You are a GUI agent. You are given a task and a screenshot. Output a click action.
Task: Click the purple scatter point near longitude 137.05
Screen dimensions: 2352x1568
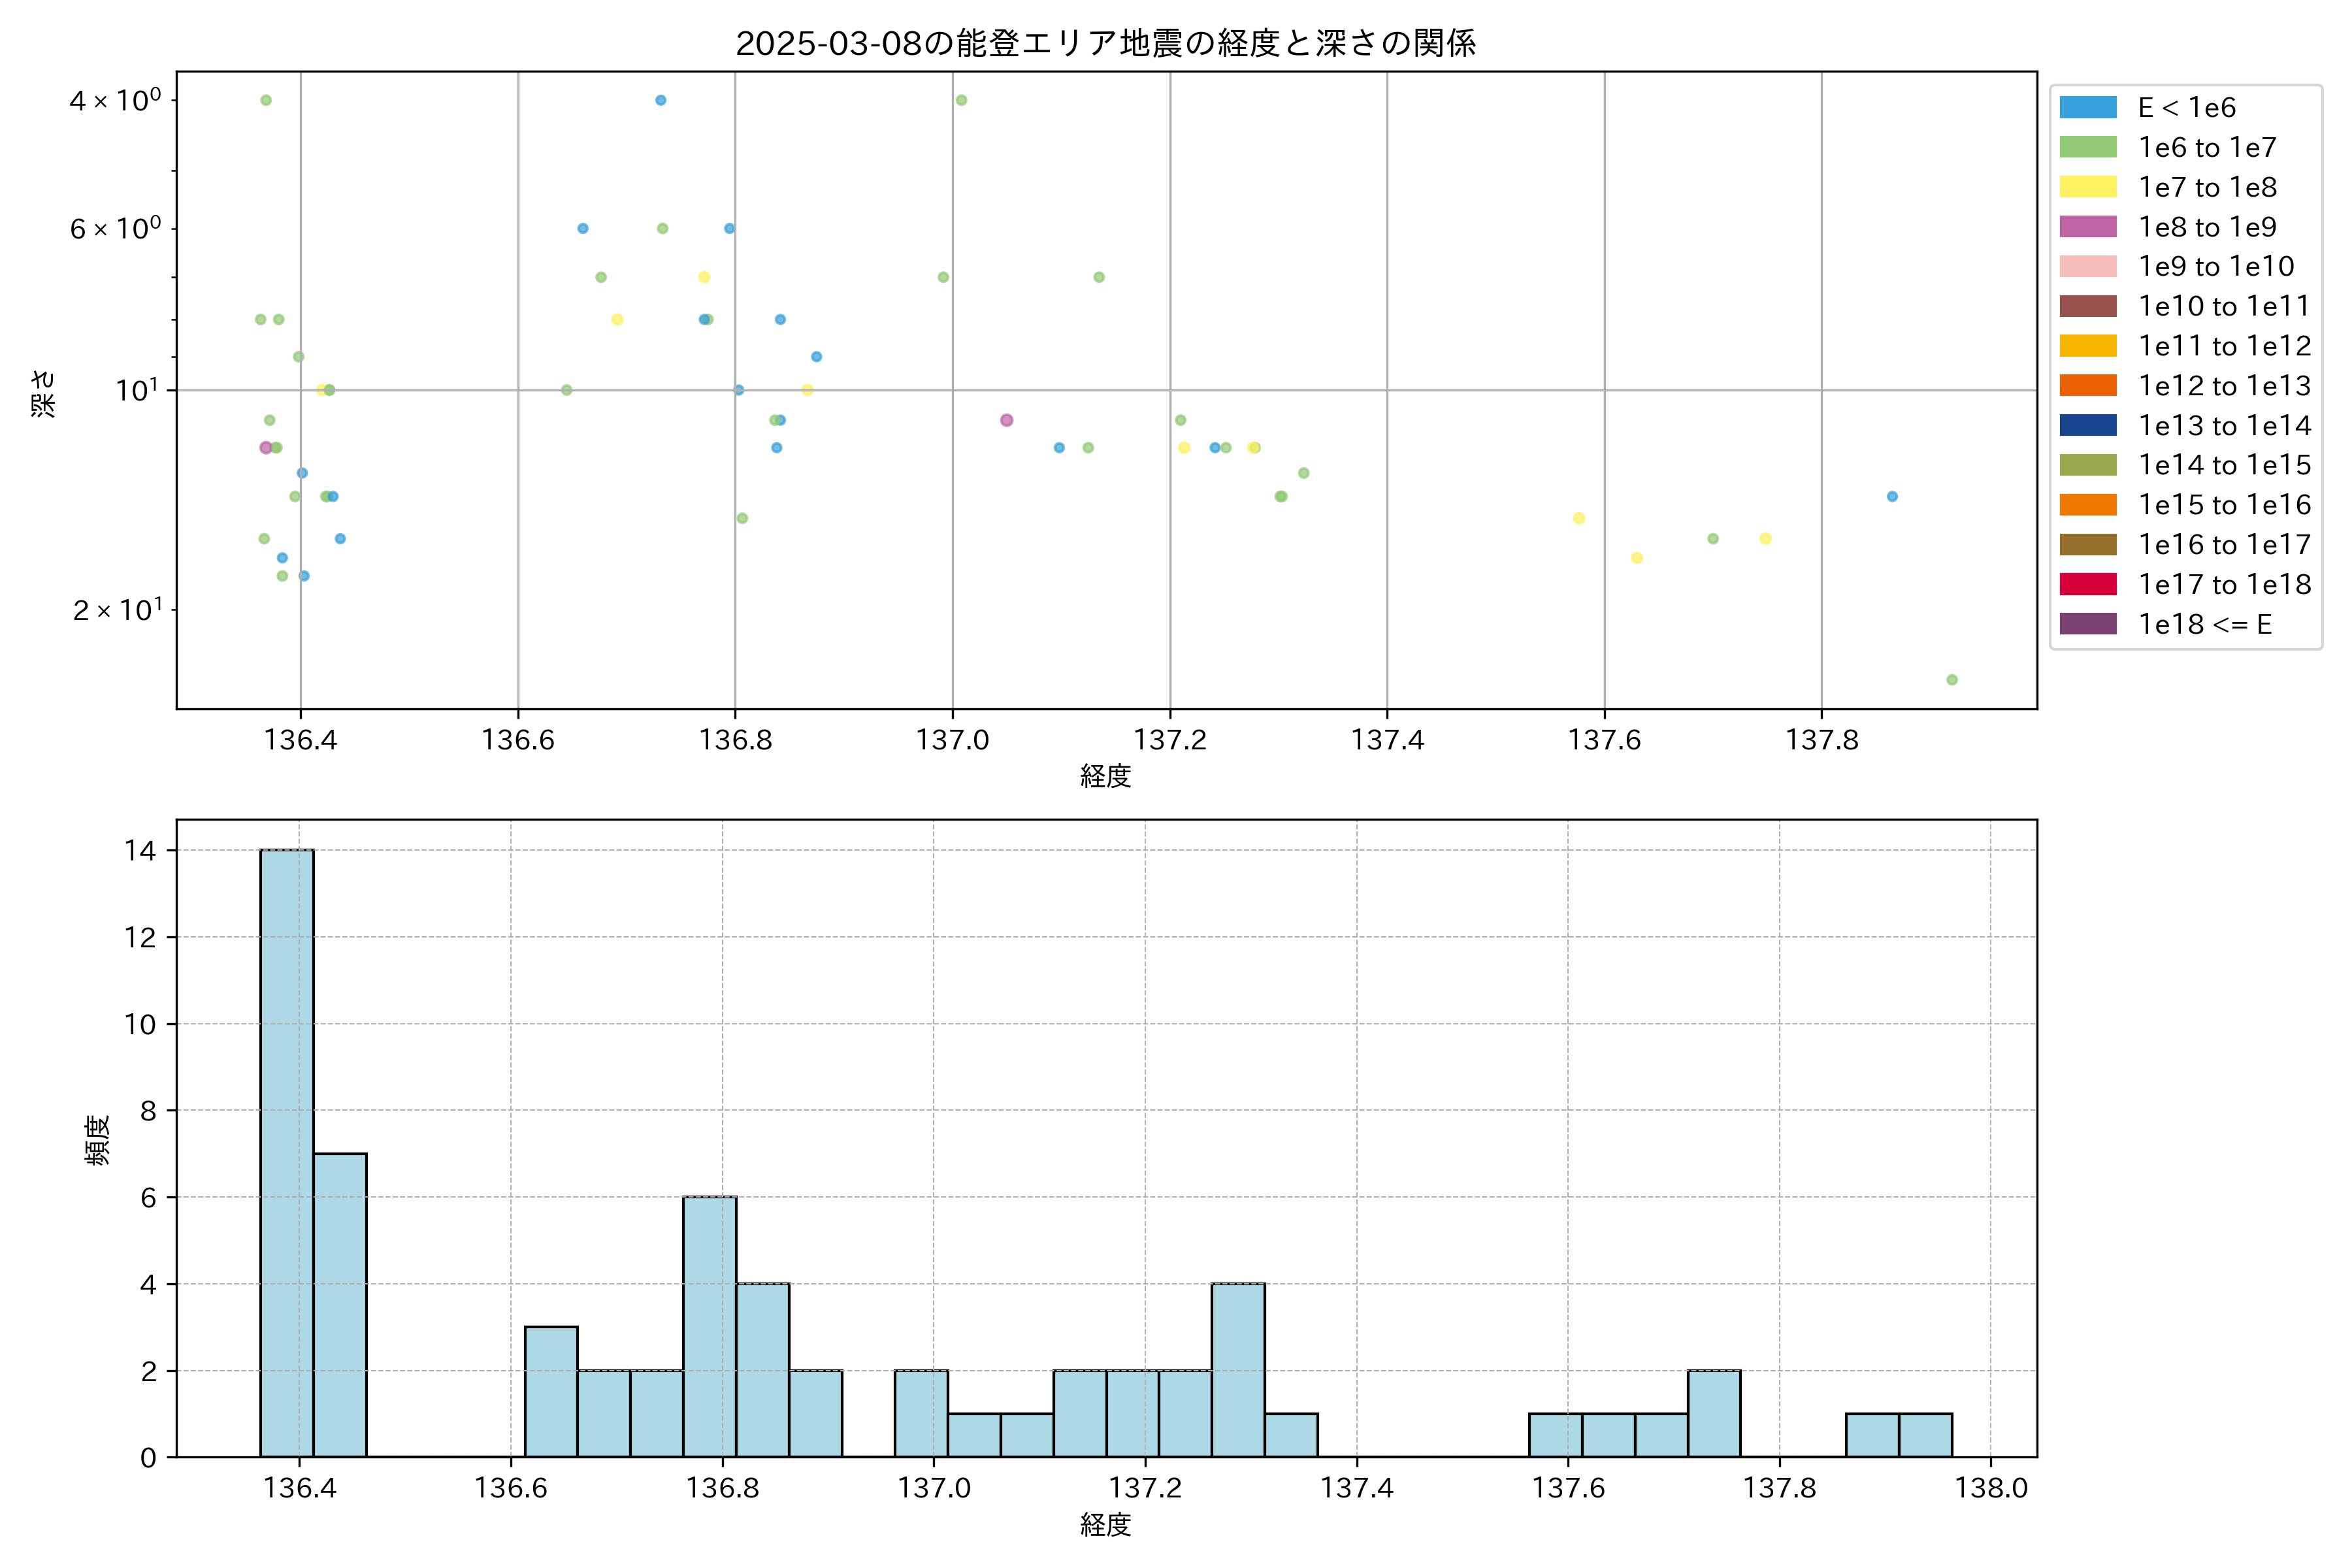[x=1007, y=420]
